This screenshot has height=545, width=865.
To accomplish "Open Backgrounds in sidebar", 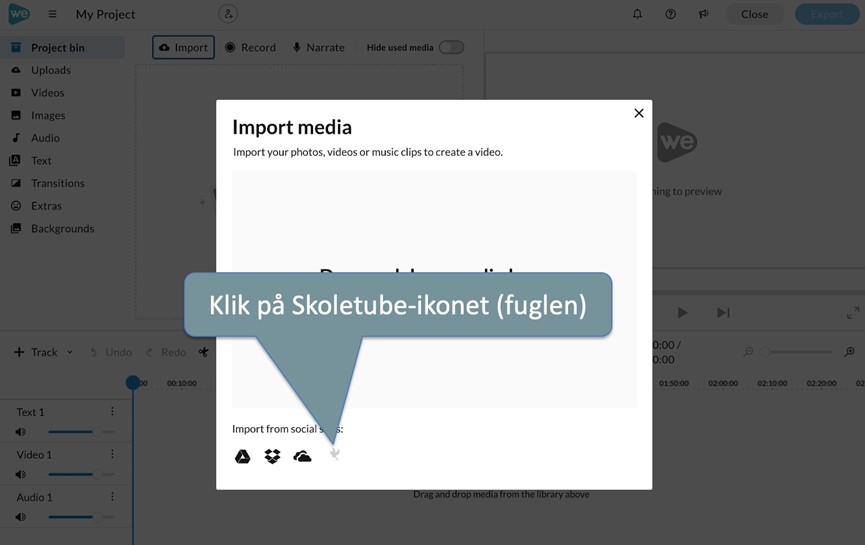I will pyautogui.click(x=62, y=228).
